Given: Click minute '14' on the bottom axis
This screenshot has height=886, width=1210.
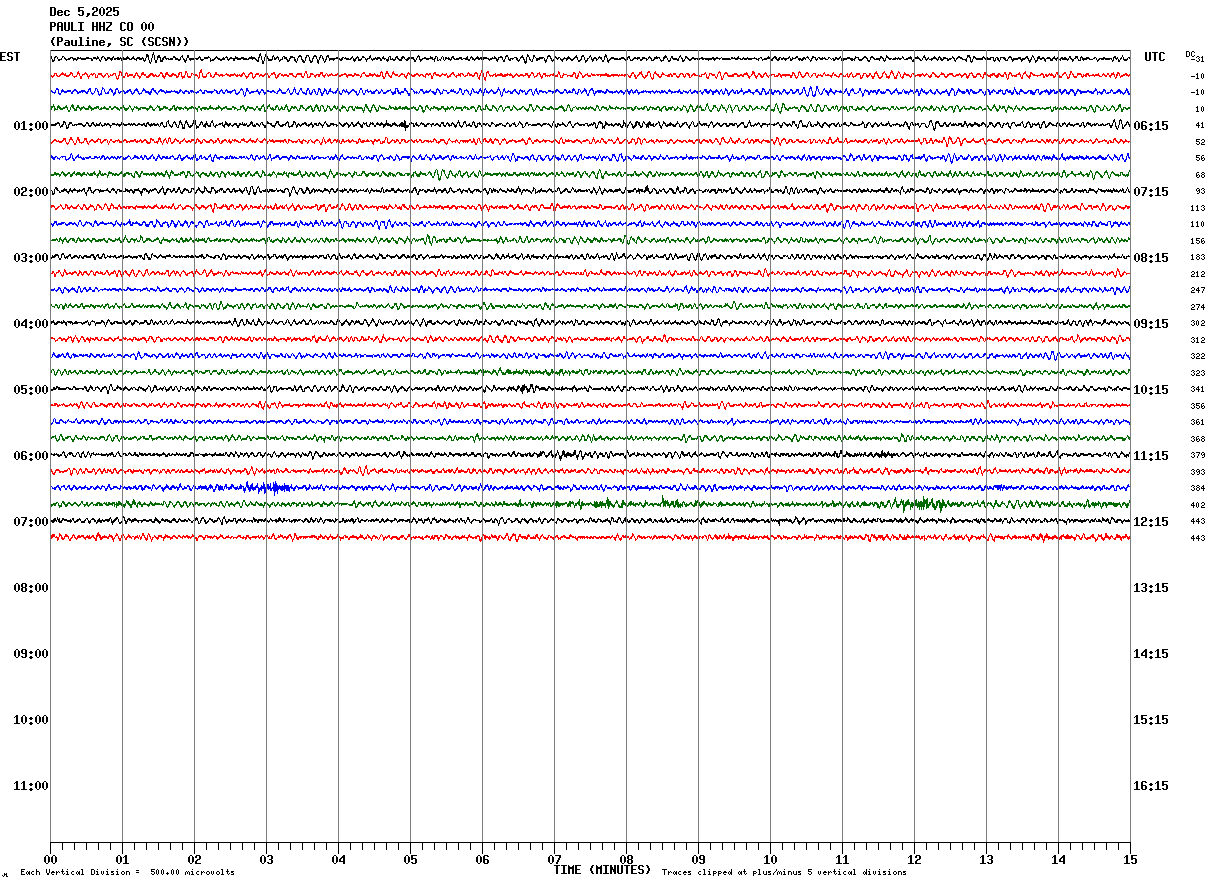Looking at the screenshot, I should tap(1058, 860).
